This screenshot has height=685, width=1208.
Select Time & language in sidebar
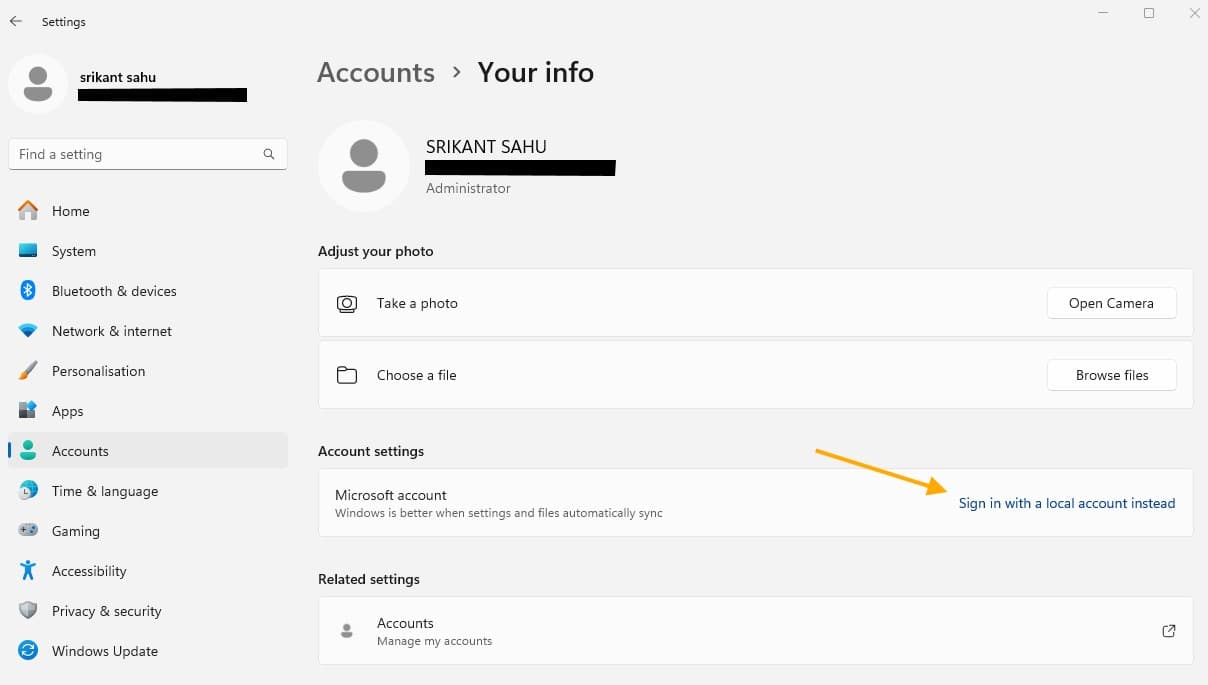click(105, 491)
